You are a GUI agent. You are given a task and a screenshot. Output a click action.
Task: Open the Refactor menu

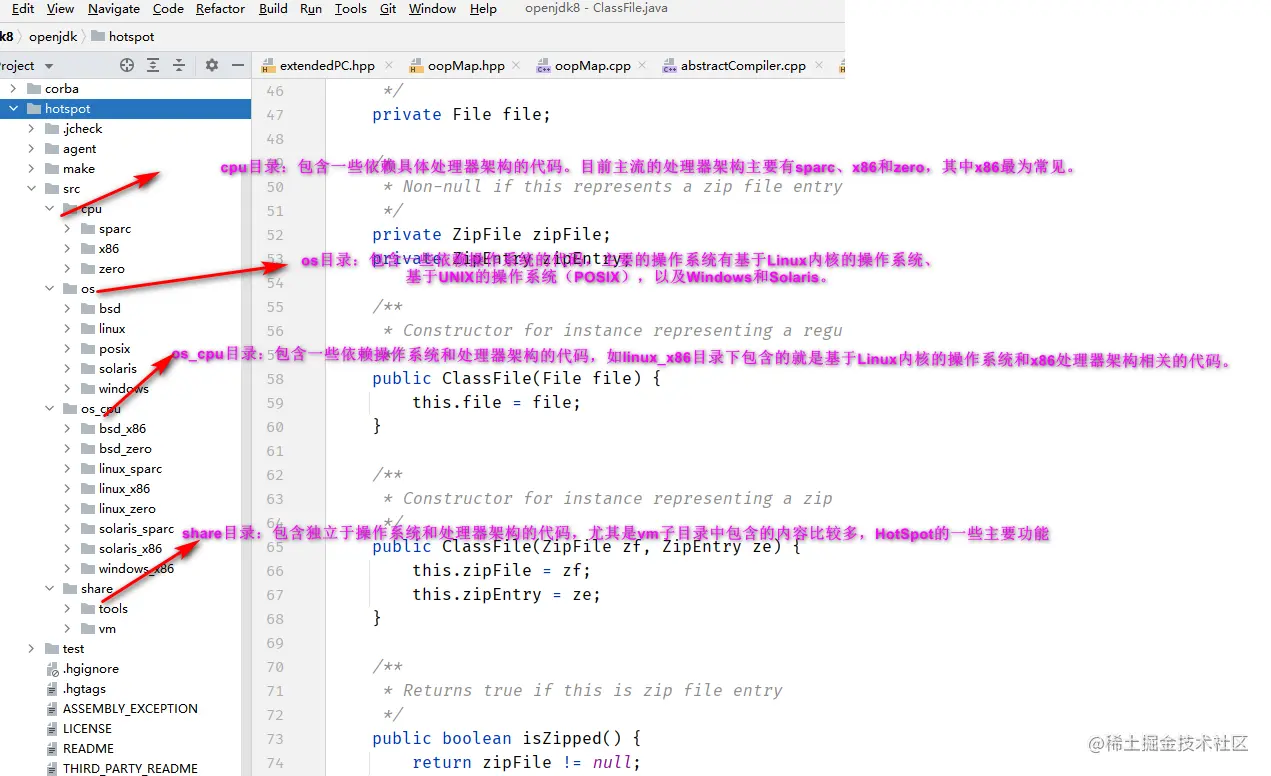(x=220, y=9)
